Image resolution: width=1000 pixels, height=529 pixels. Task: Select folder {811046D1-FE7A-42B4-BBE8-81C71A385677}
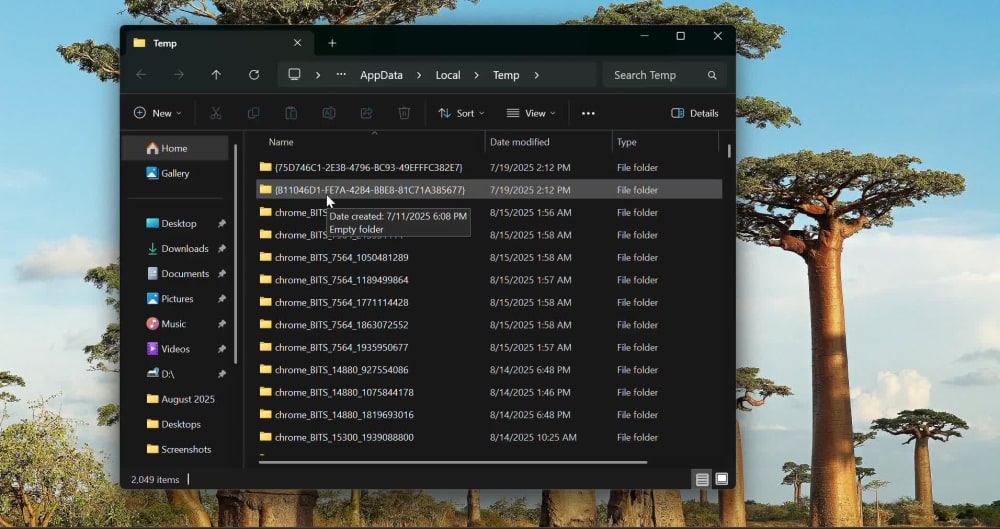pyautogui.click(x=489, y=190)
